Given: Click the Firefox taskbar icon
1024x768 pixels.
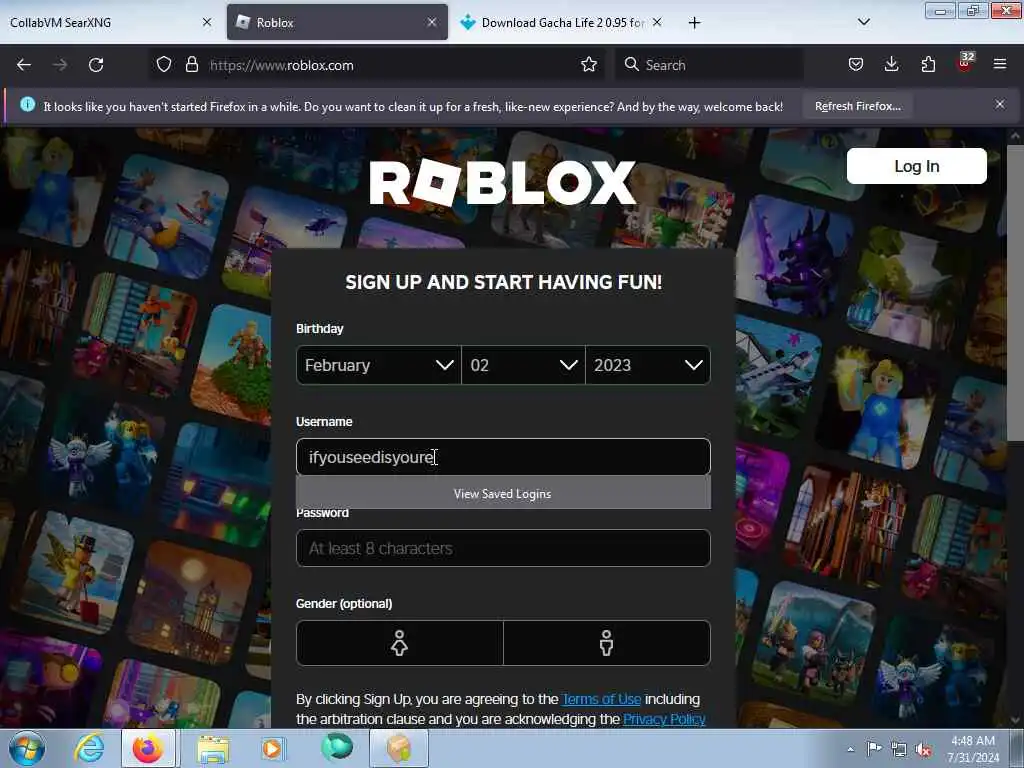Looking at the screenshot, I should 148,748.
